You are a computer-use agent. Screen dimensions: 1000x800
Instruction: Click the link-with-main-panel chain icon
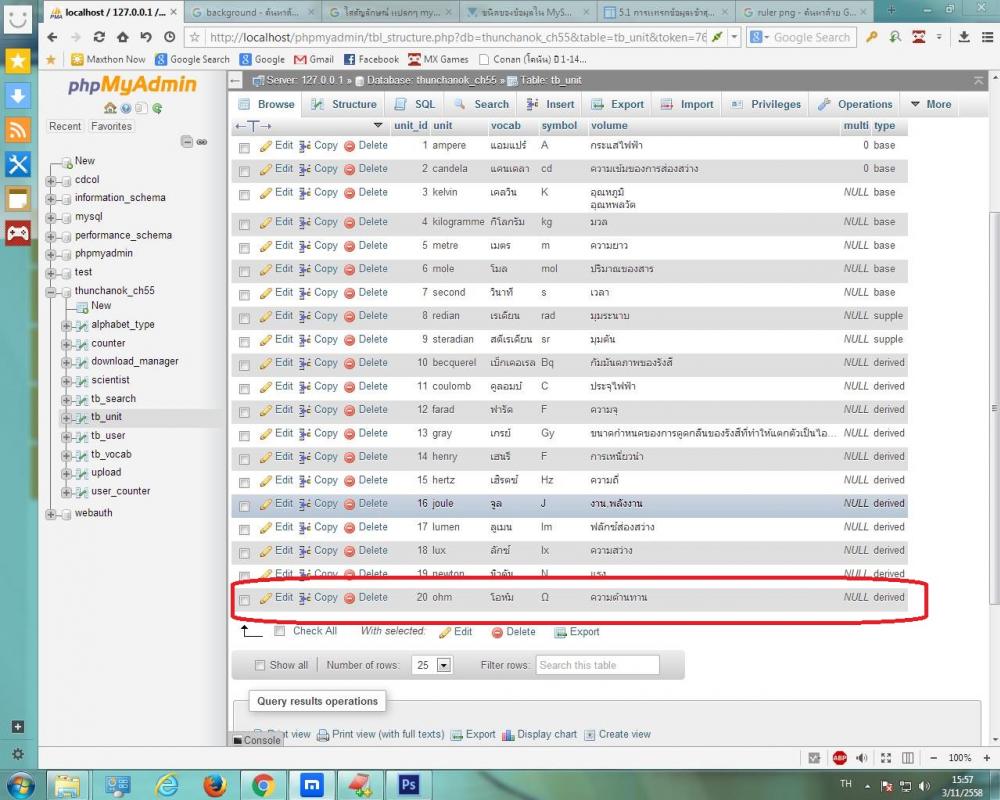(202, 142)
